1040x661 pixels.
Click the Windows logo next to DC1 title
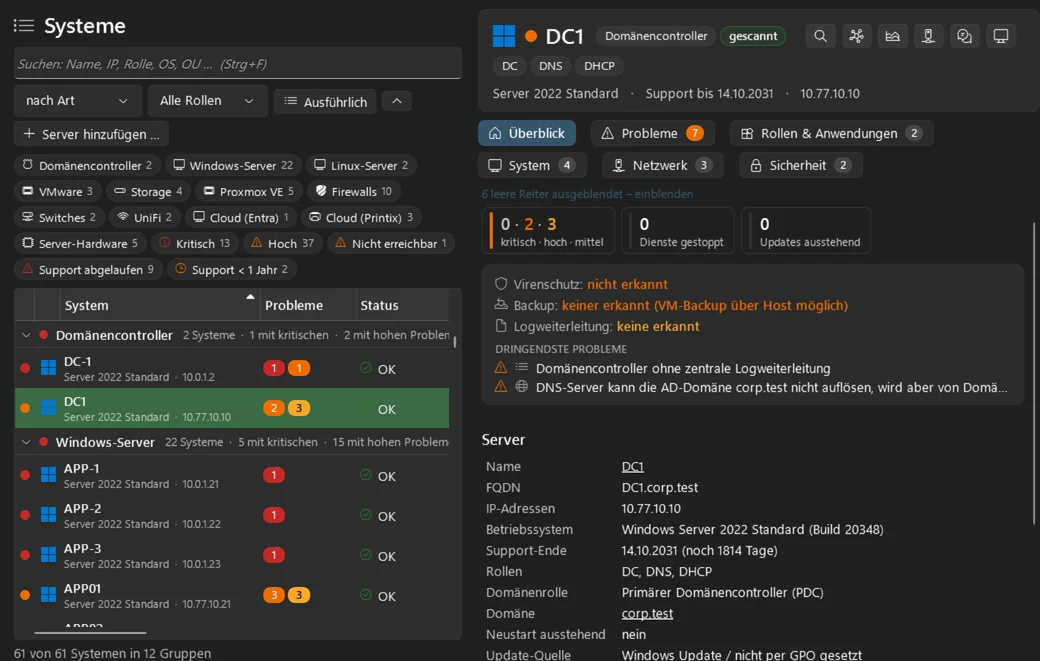504,36
